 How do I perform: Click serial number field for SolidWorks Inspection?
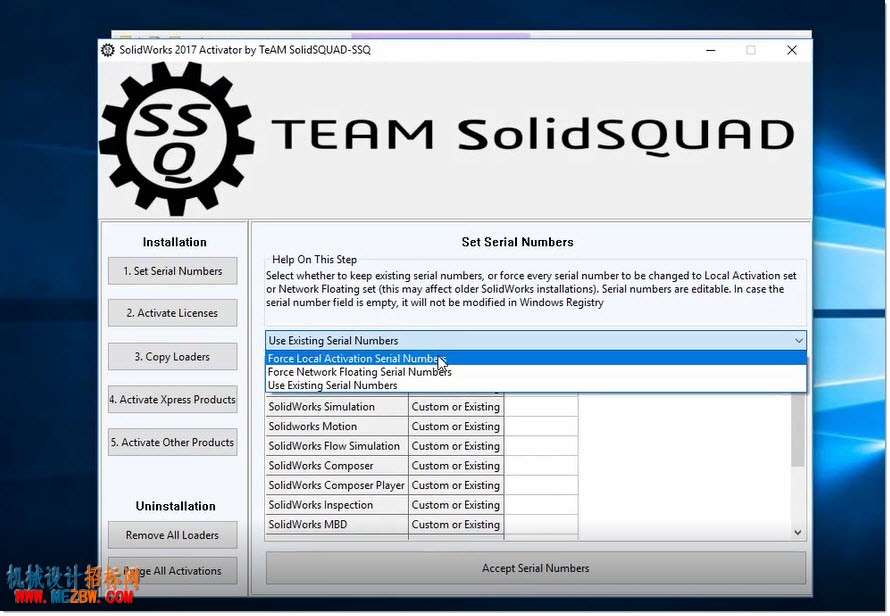click(x=541, y=505)
